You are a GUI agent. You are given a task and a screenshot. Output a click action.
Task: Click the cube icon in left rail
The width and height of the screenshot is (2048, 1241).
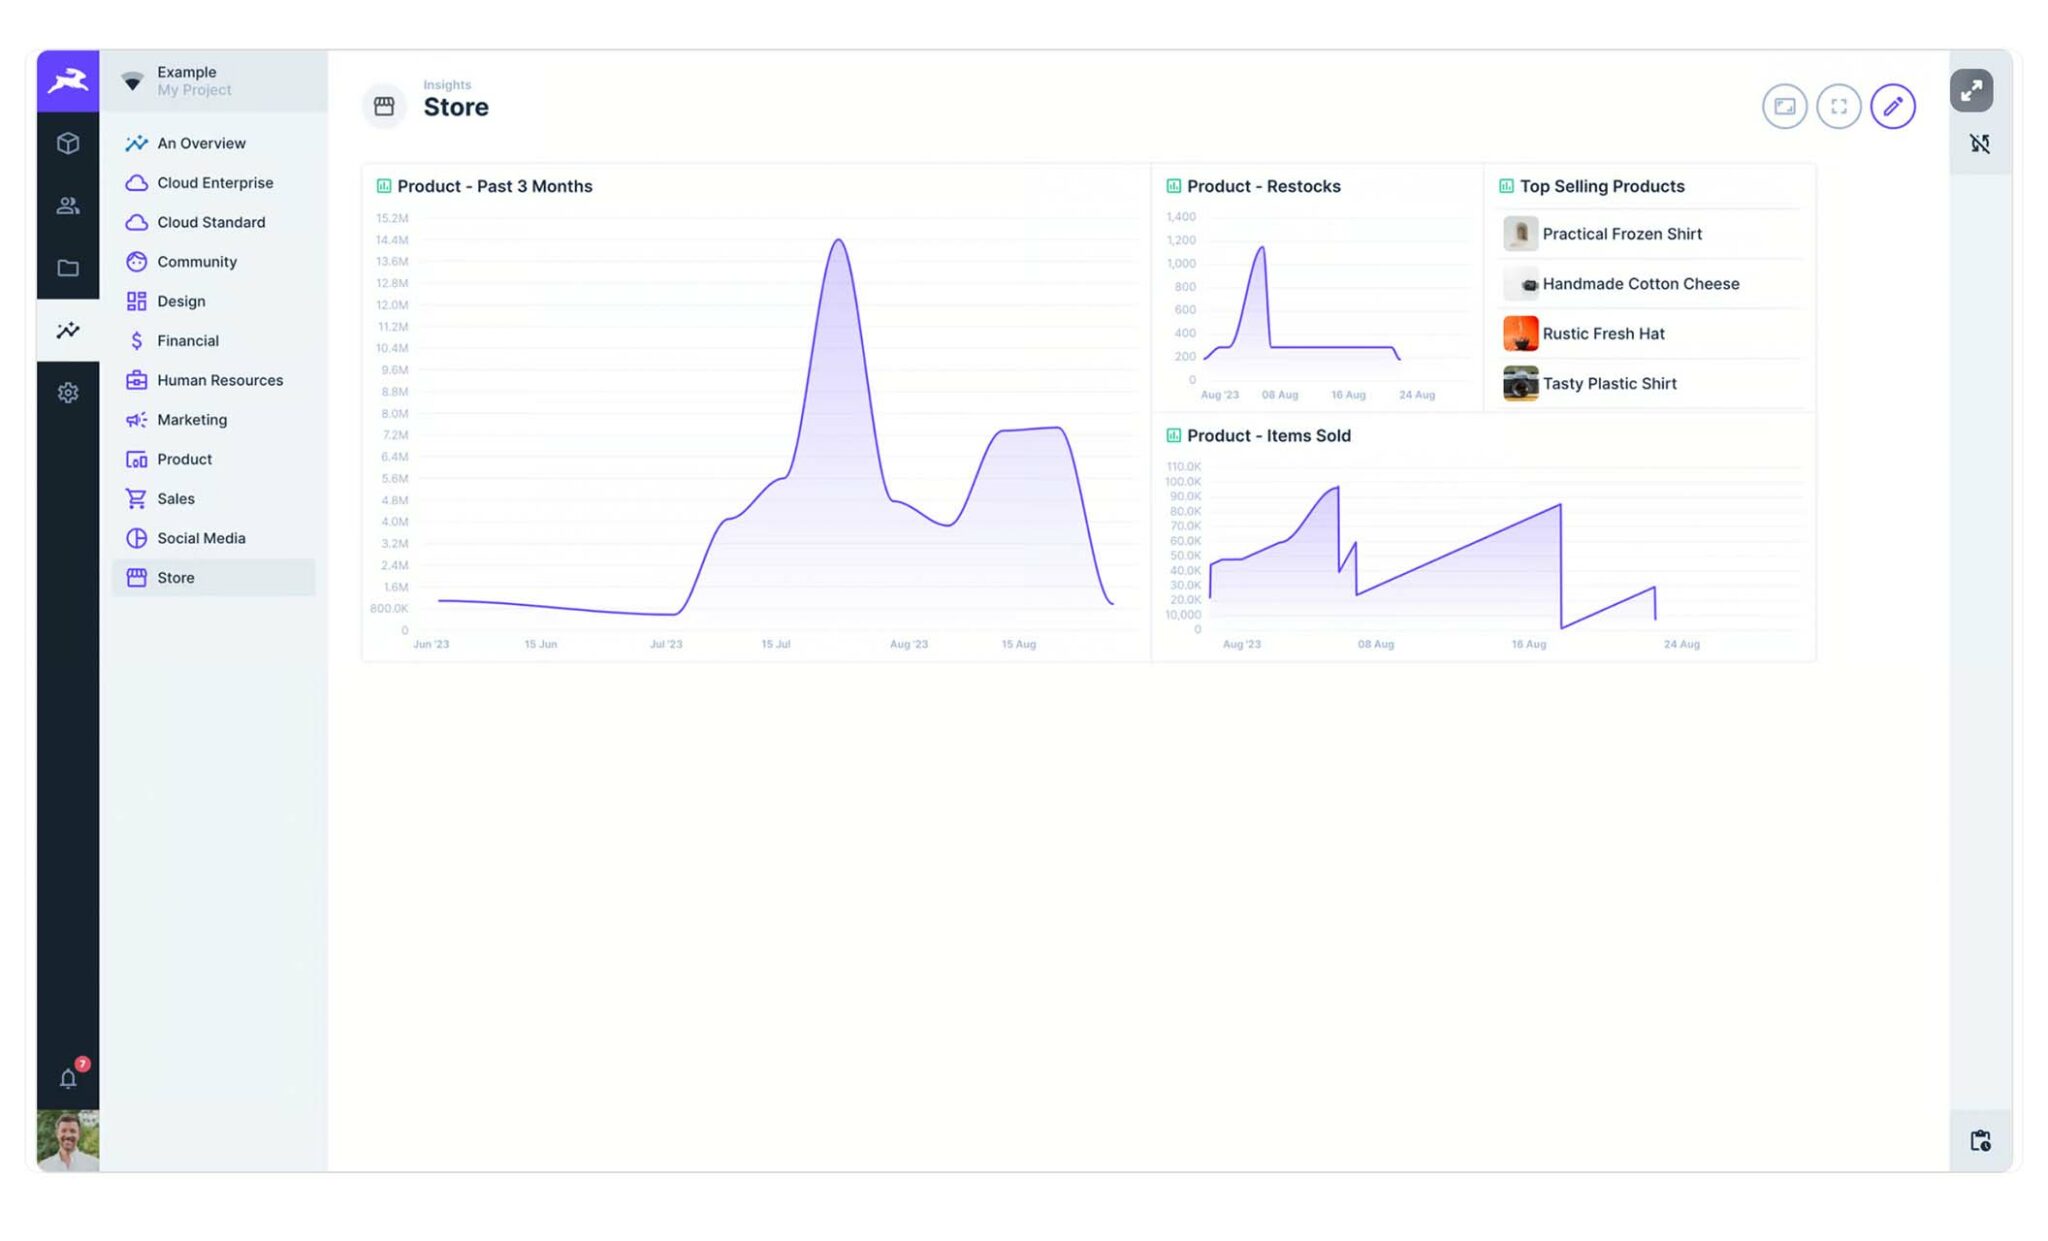click(x=68, y=143)
